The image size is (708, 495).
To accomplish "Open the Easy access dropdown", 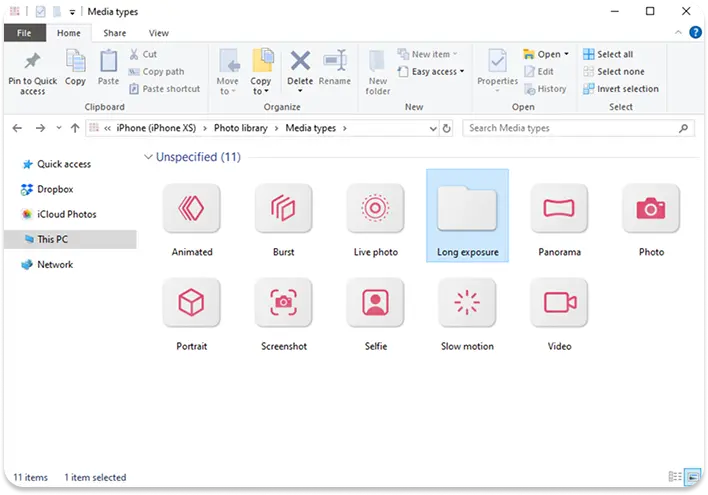I will tap(431, 71).
